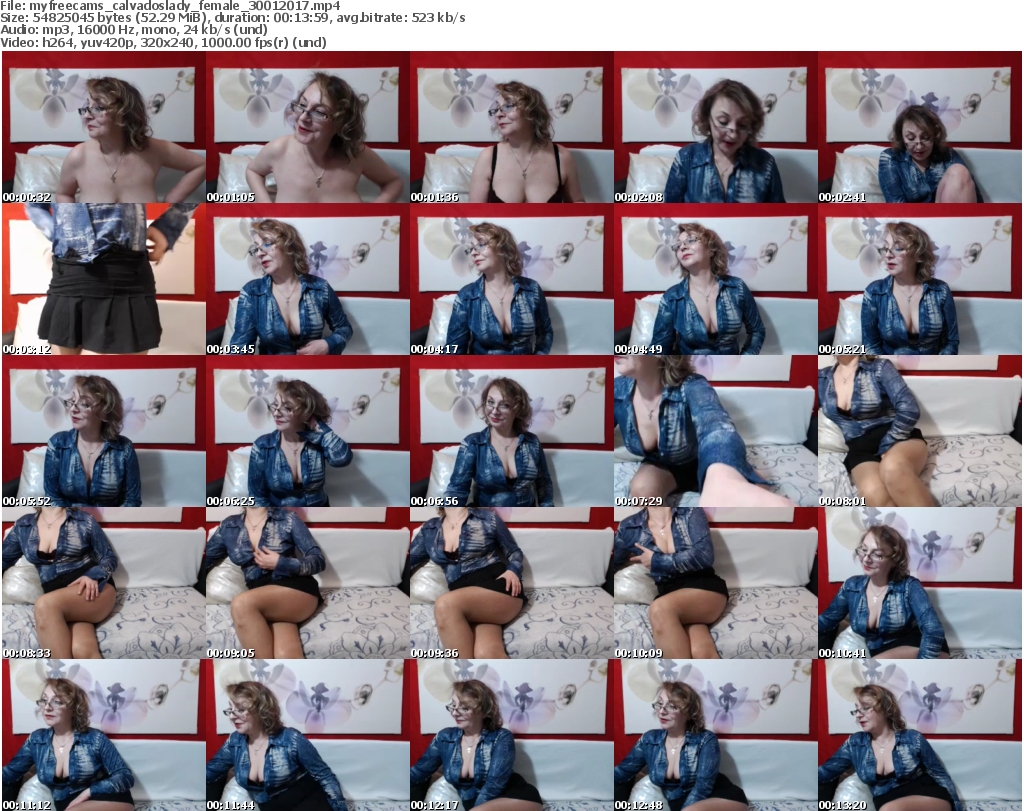Click the "Size: 54825045 bytes" header line
The height and width of the screenshot is (811, 1024).
[x=233, y=18]
